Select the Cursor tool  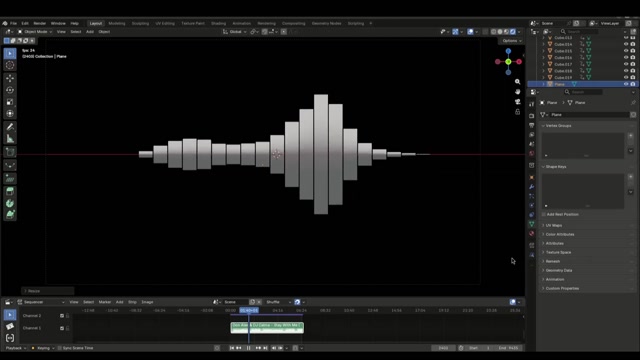(10, 65)
